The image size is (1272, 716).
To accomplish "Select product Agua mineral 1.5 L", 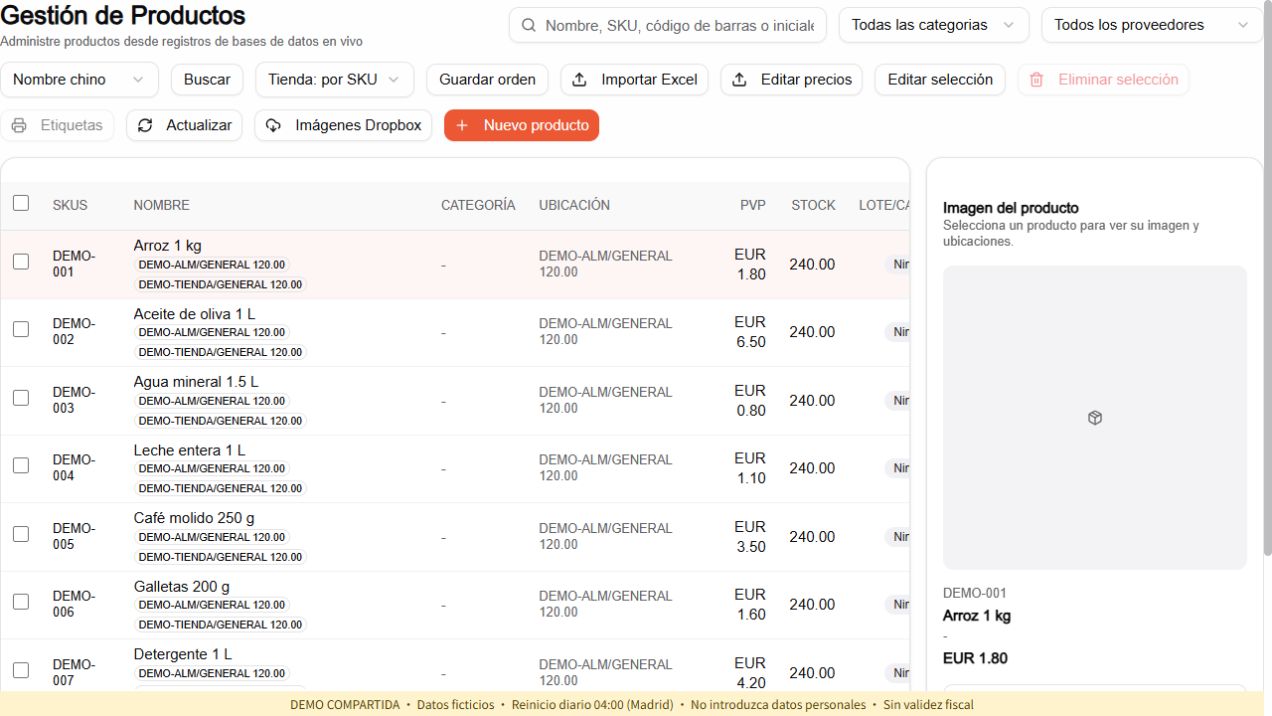I will coord(196,382).
